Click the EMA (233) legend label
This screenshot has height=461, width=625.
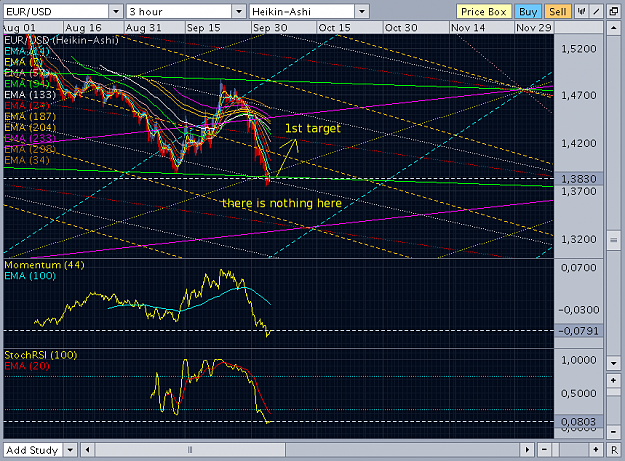[30, 138]
